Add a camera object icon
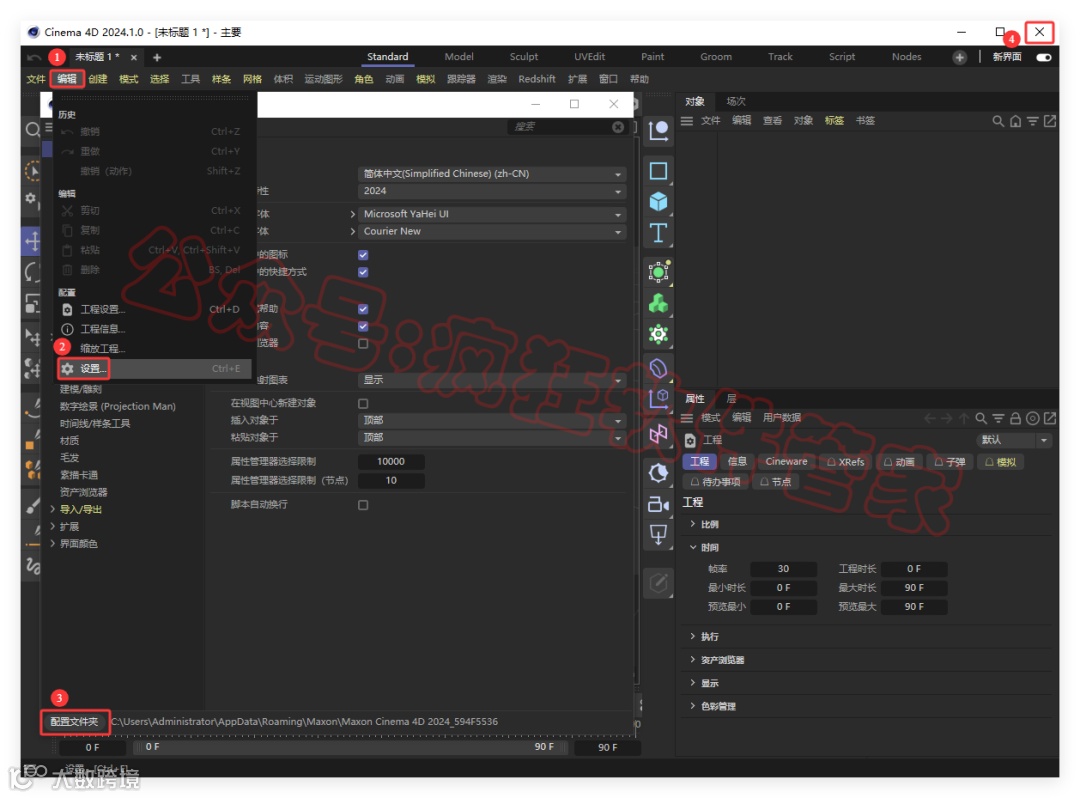Image resolution: width=1080 pixels, height=798 pixels. [x=658, y=505]
